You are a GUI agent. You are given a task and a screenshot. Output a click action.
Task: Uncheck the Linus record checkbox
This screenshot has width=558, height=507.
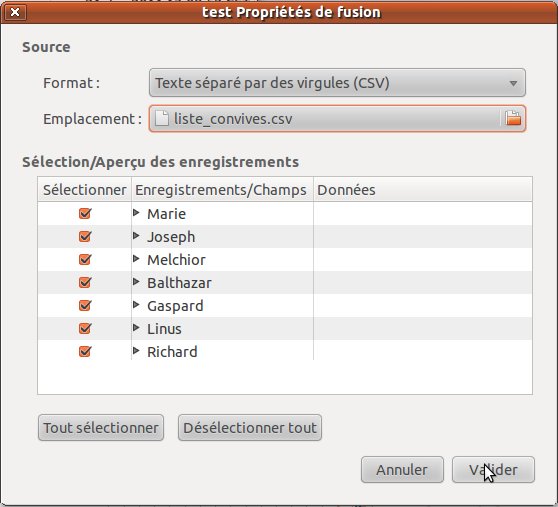pyautogui.click(x=85, y=328)
